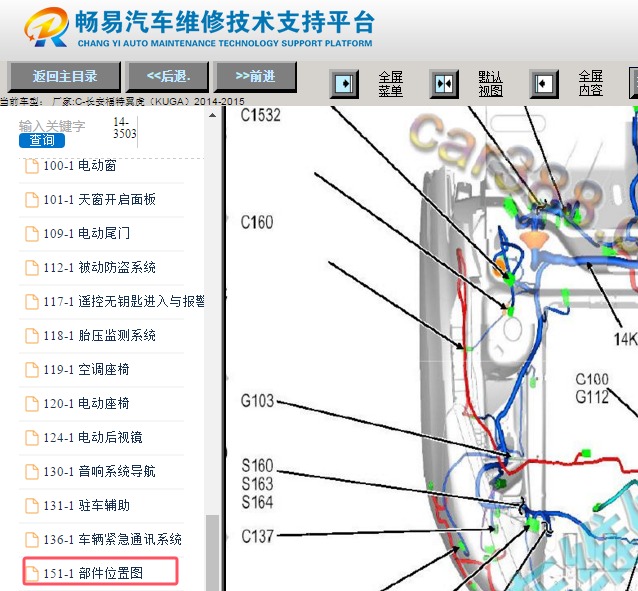Click the document icon beside 112-1 被动防盗系统

click(32, 268)
